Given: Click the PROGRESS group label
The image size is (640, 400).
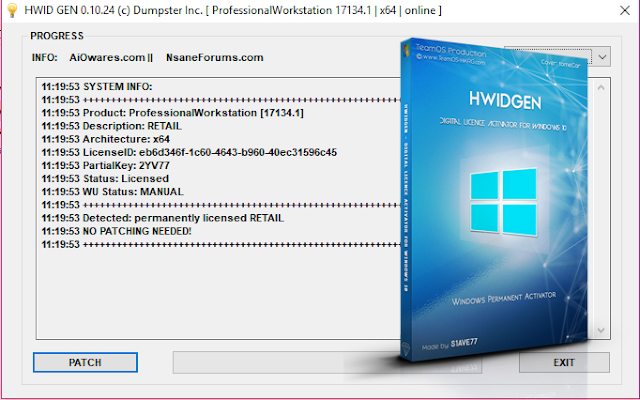Looking at the screenshot, I should pyautogui.click(x=57, y=36).
